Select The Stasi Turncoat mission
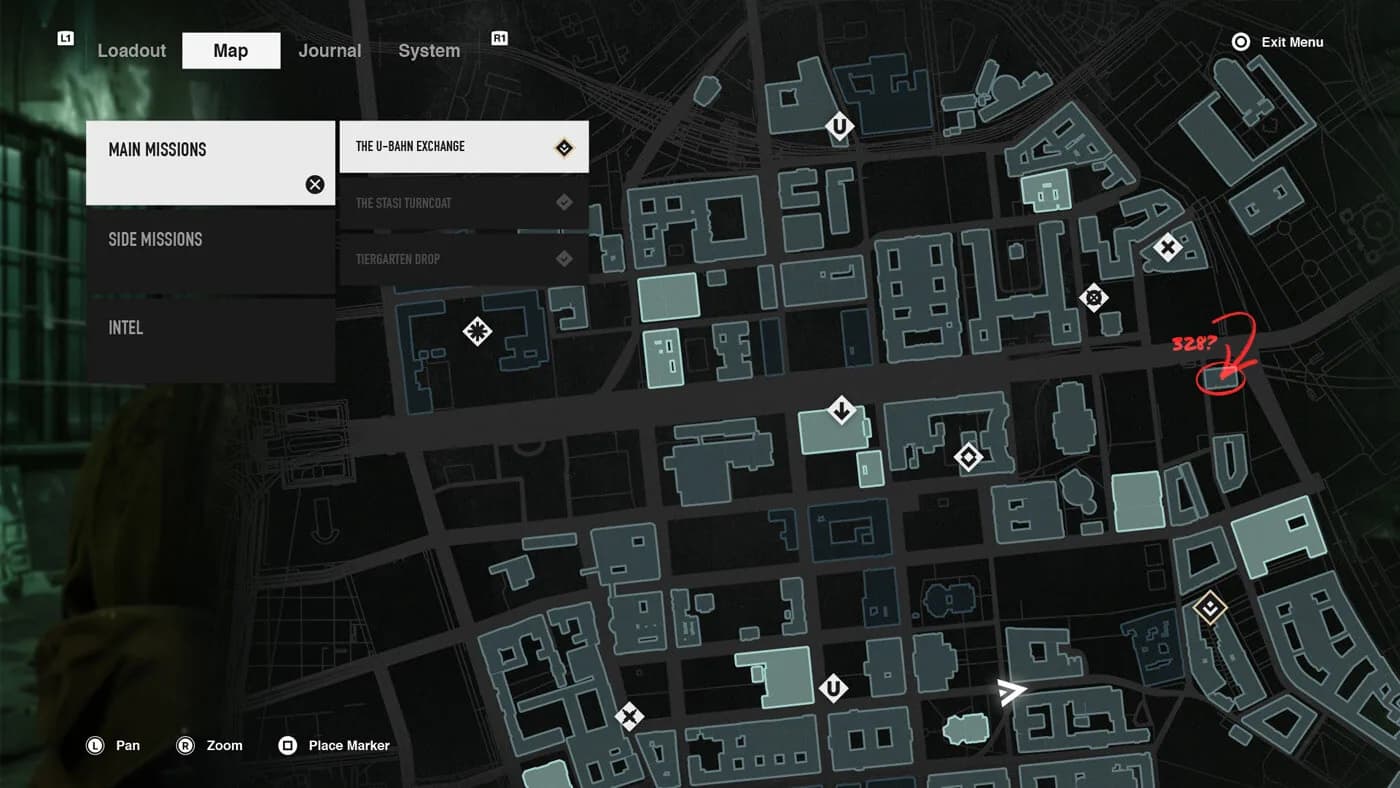The width and height of the screenshot is (1400, 788). pos(464,203)
